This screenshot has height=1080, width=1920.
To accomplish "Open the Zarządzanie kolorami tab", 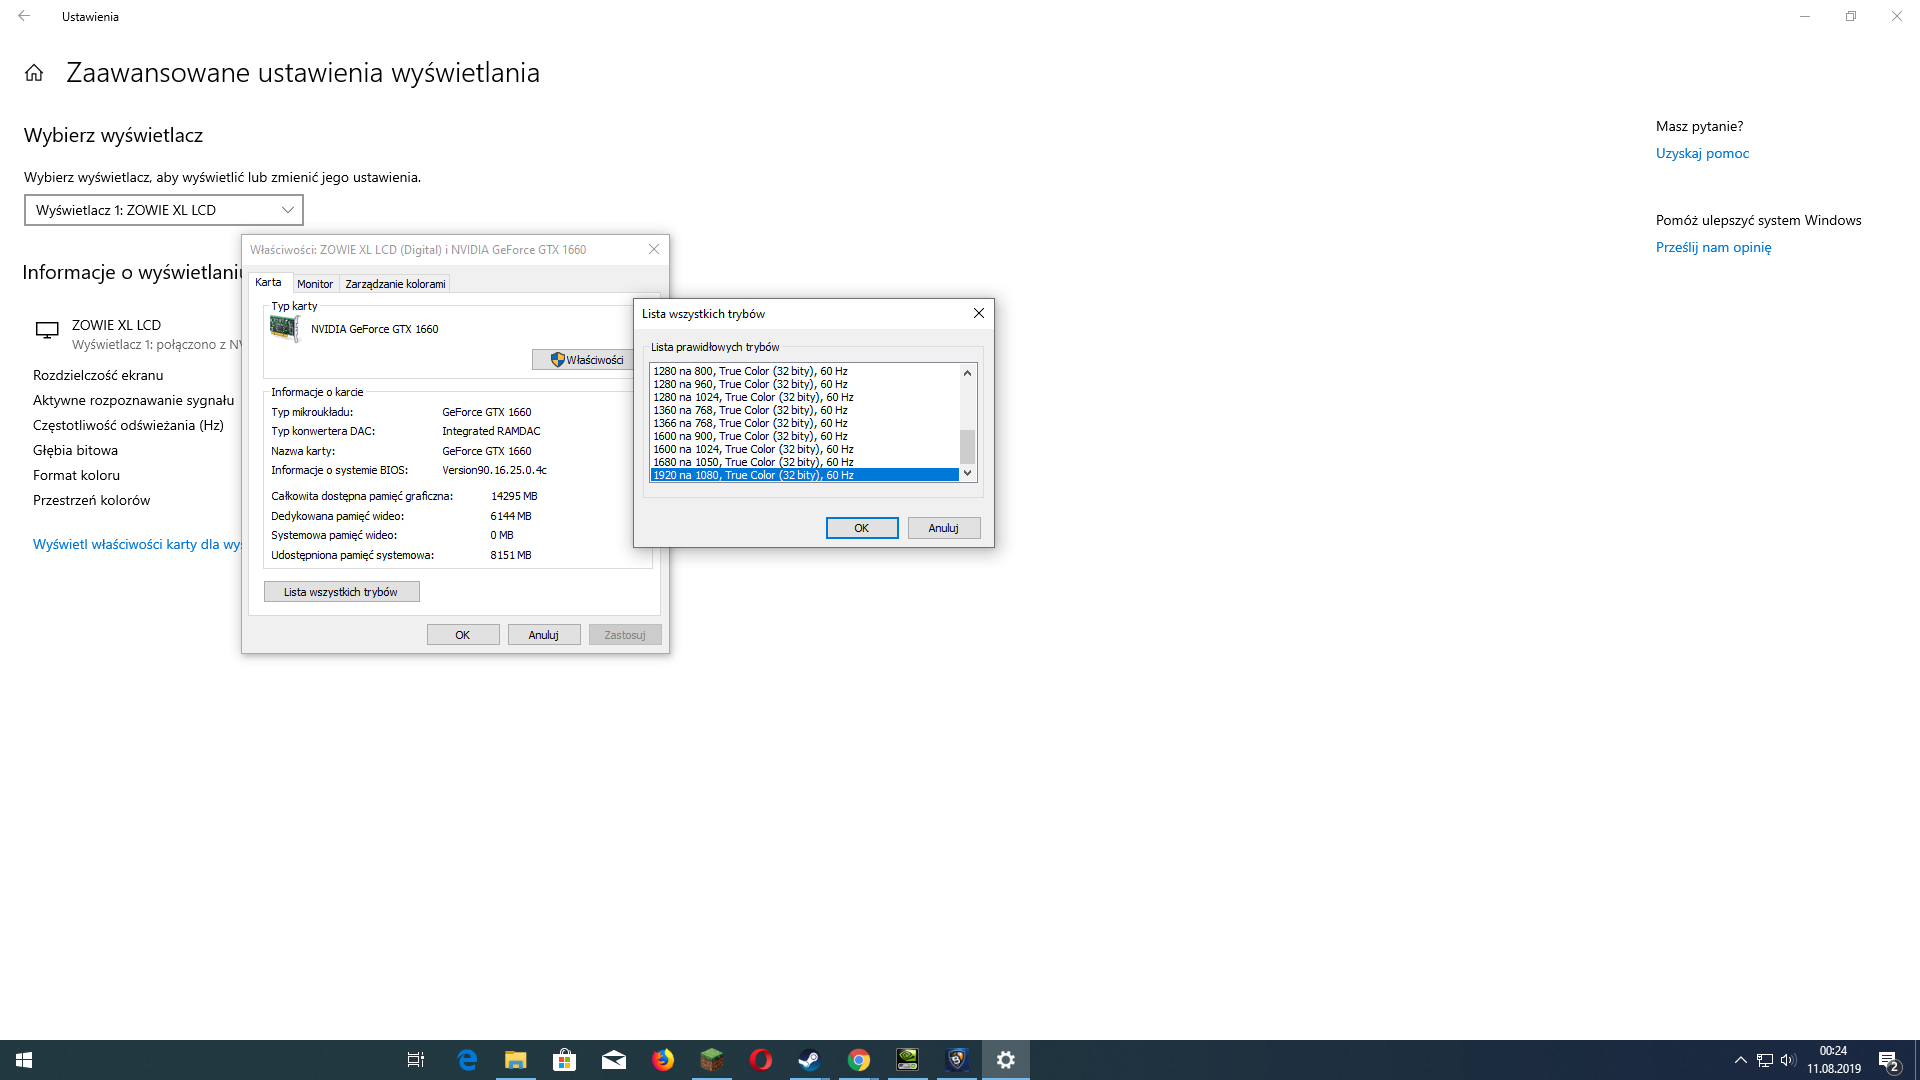I will point(395,284).
